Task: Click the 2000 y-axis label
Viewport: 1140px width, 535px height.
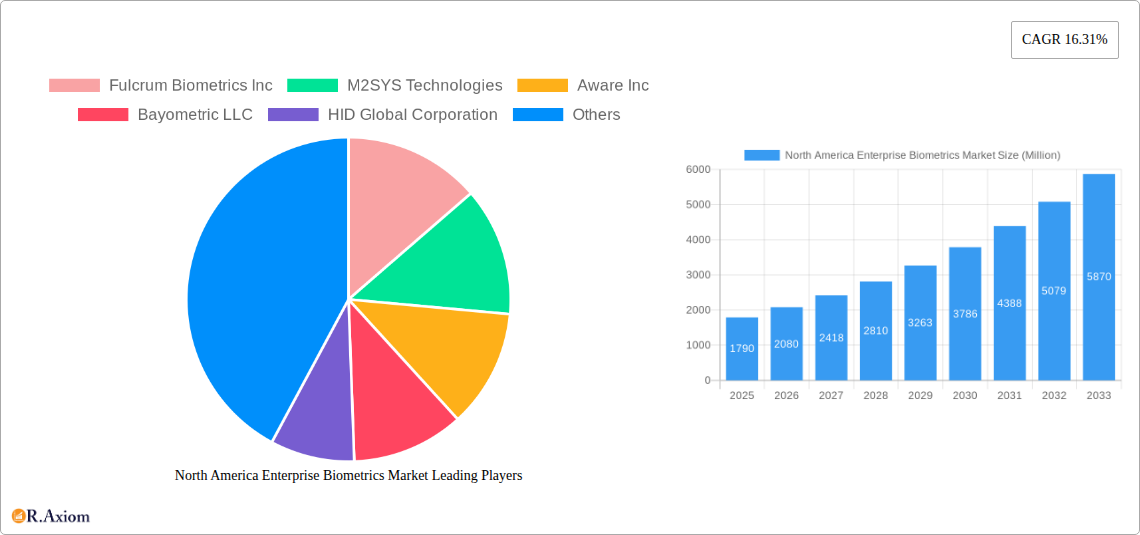Action: pos(698,310)
